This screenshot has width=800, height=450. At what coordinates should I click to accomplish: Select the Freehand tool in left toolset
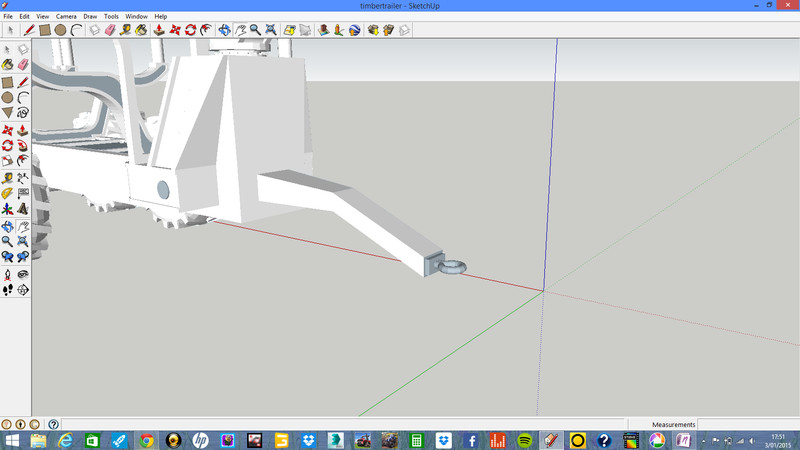pyautogui.click(x=23, y=112)
